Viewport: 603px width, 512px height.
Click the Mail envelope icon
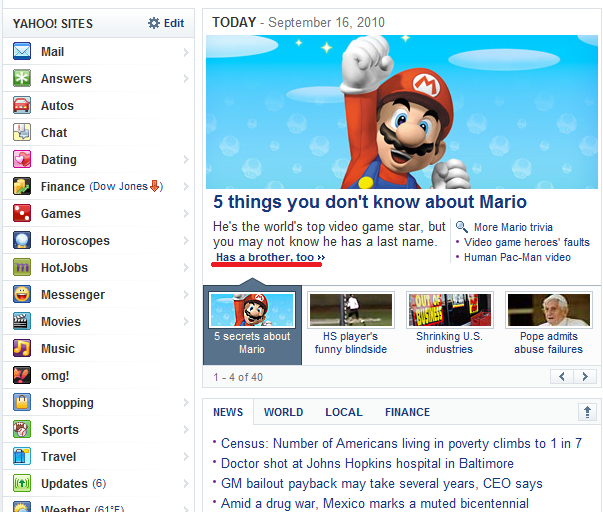tap(21, 52)
